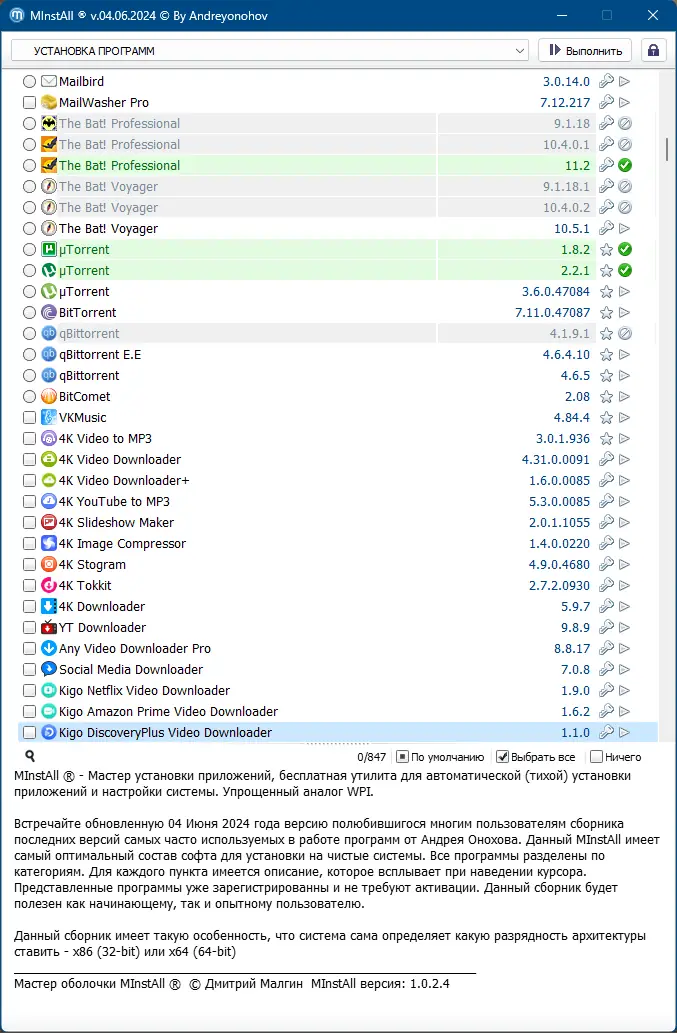Click 'VKMusic' entry text
The image size is (677, 1033).
82,418
